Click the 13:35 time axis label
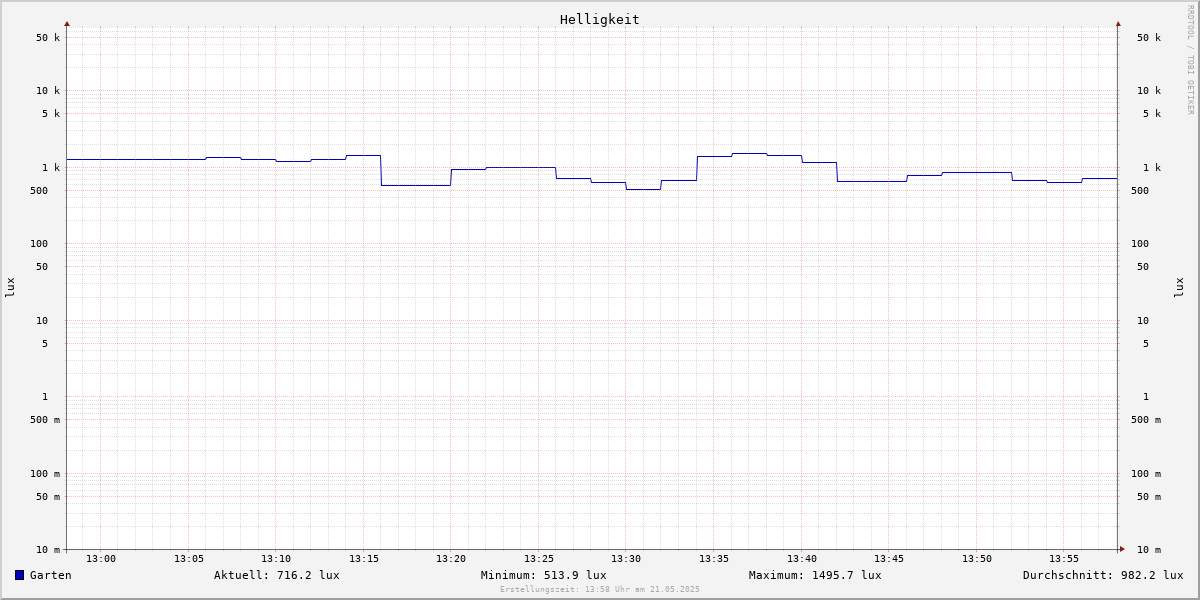 [x=714, y=559]
